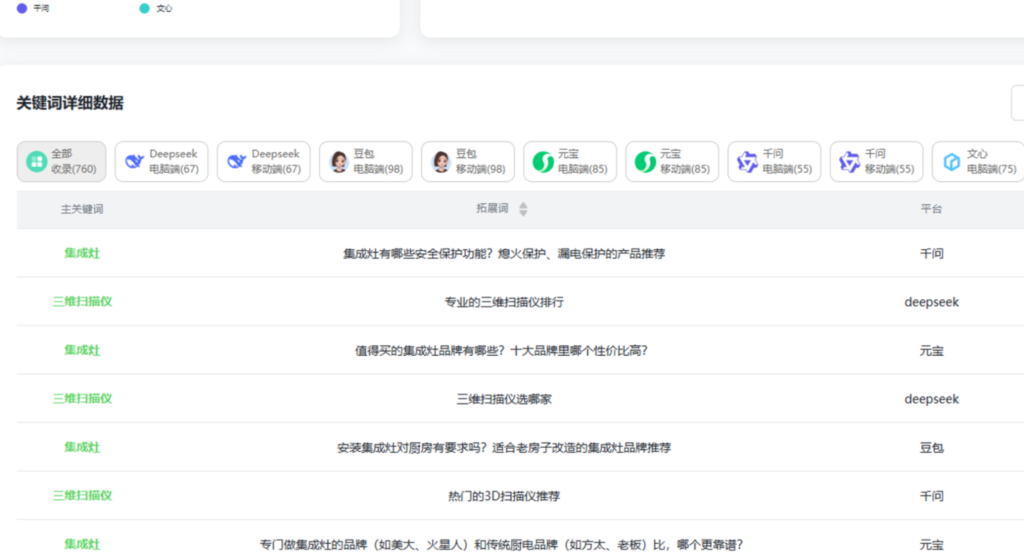Image resolution: width=1024 pixels, height=559 pixels.
Task: Open the 集成灶 keyword in first row
Action: click(82, 253)
